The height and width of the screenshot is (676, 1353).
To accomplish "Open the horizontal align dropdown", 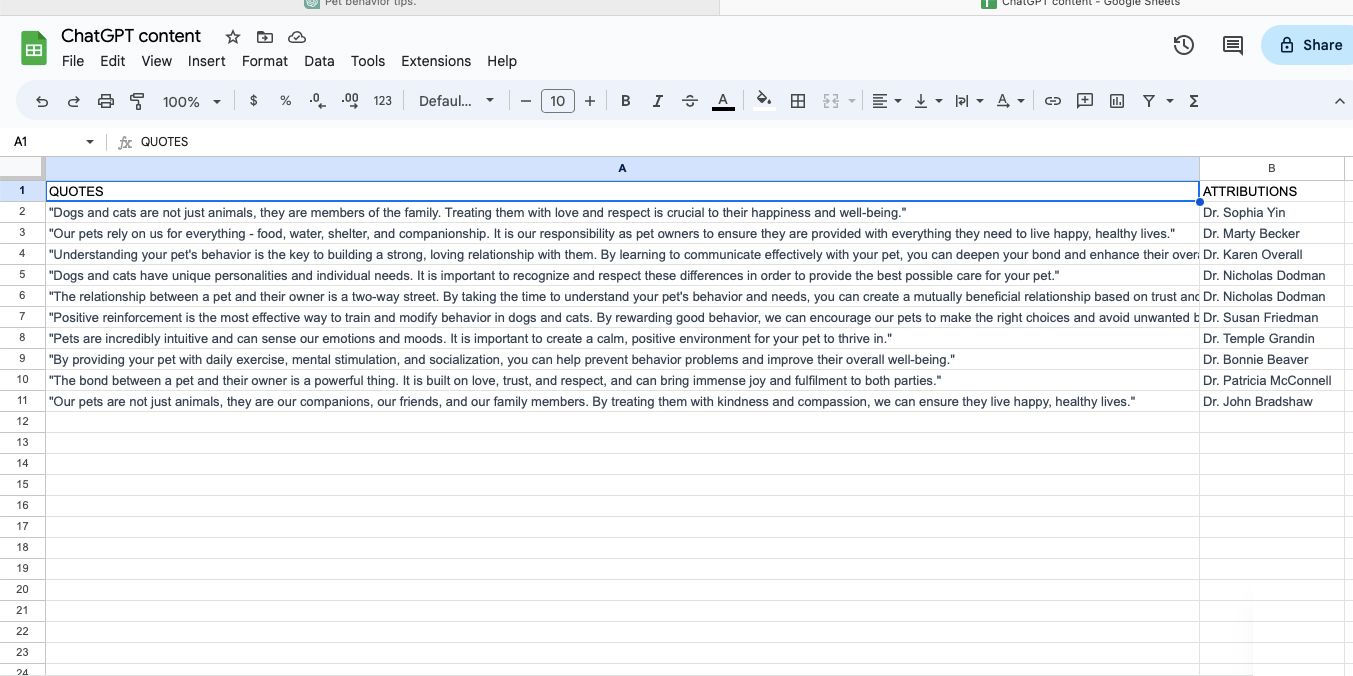I will point(884,100).
